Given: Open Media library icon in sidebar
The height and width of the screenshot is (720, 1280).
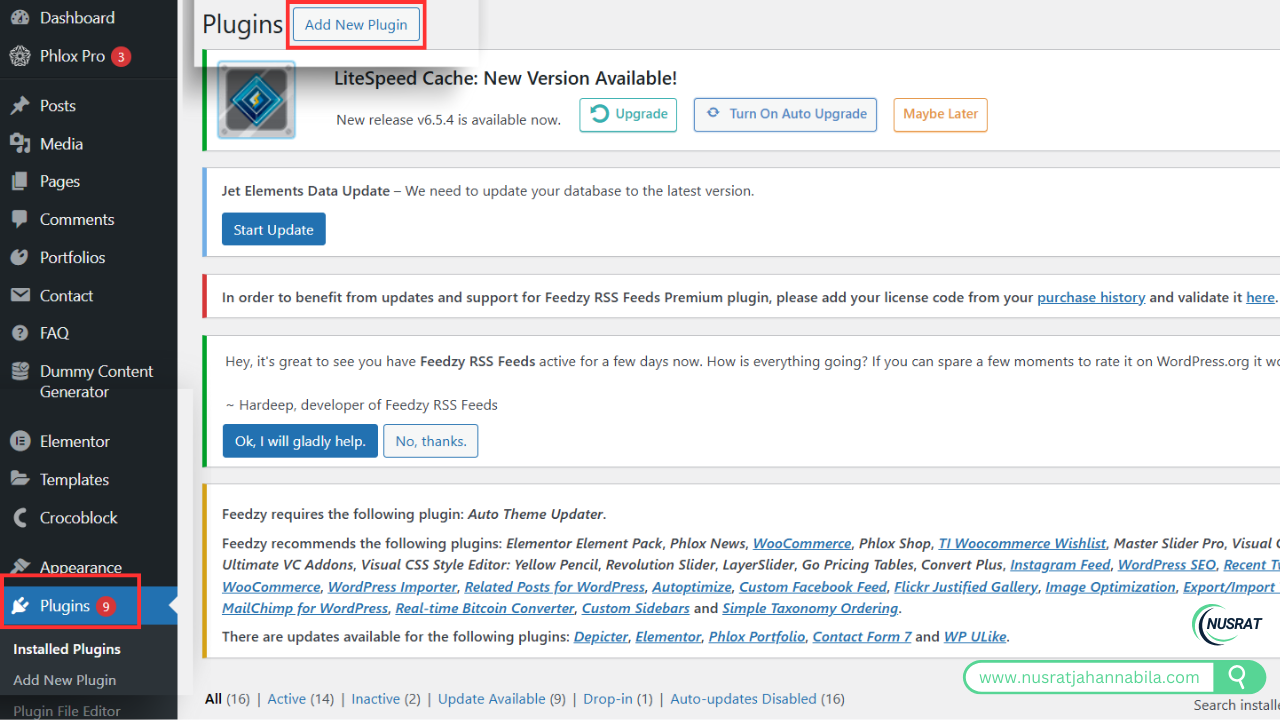Looking at the screenshot, I should (x=19, y=144).
